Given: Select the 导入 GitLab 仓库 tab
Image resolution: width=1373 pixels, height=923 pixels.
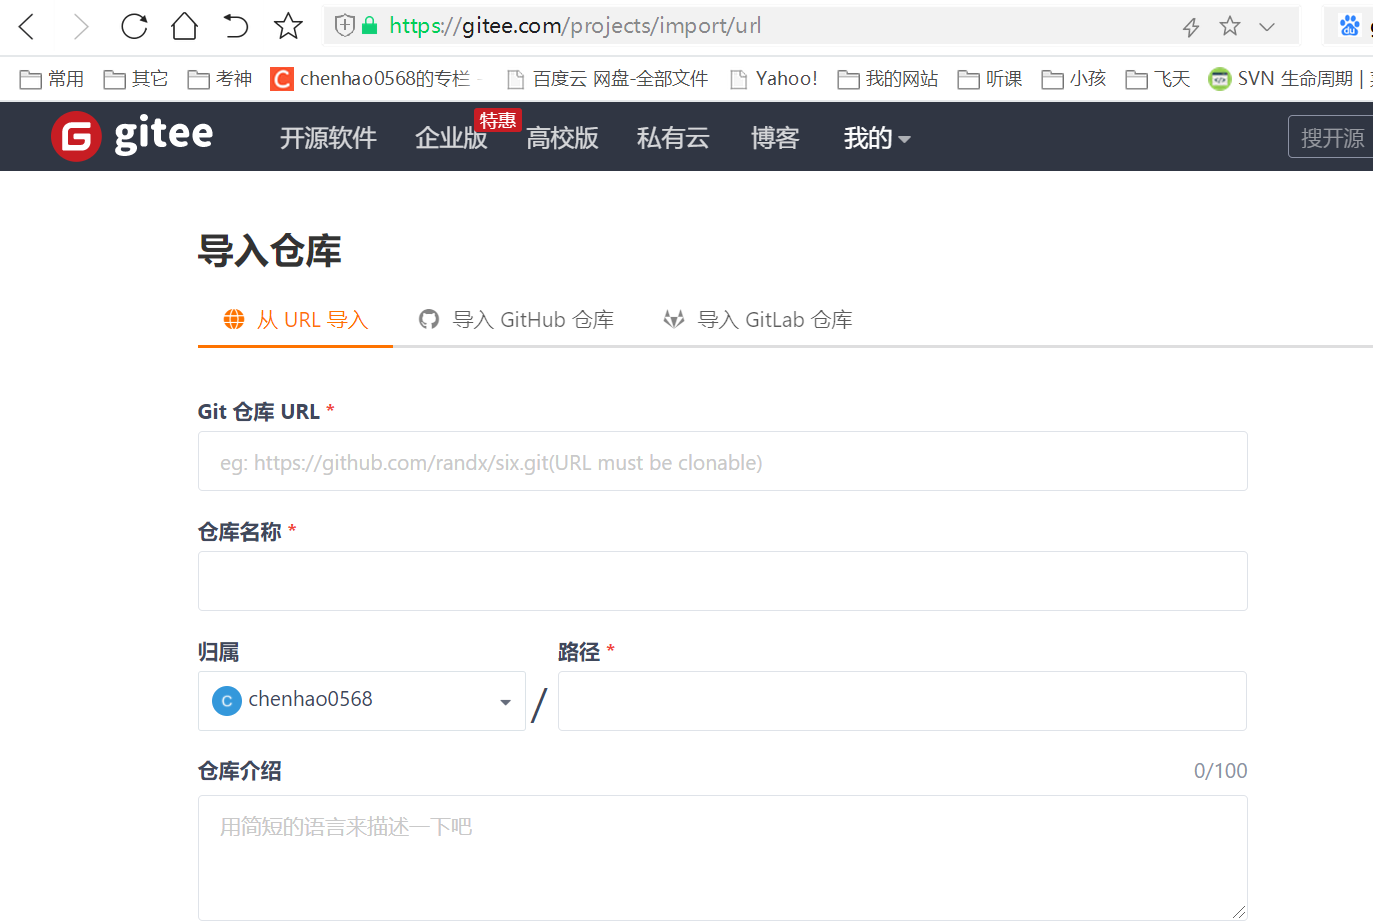Looking at the screenshot, I should (x=758, y=320).
